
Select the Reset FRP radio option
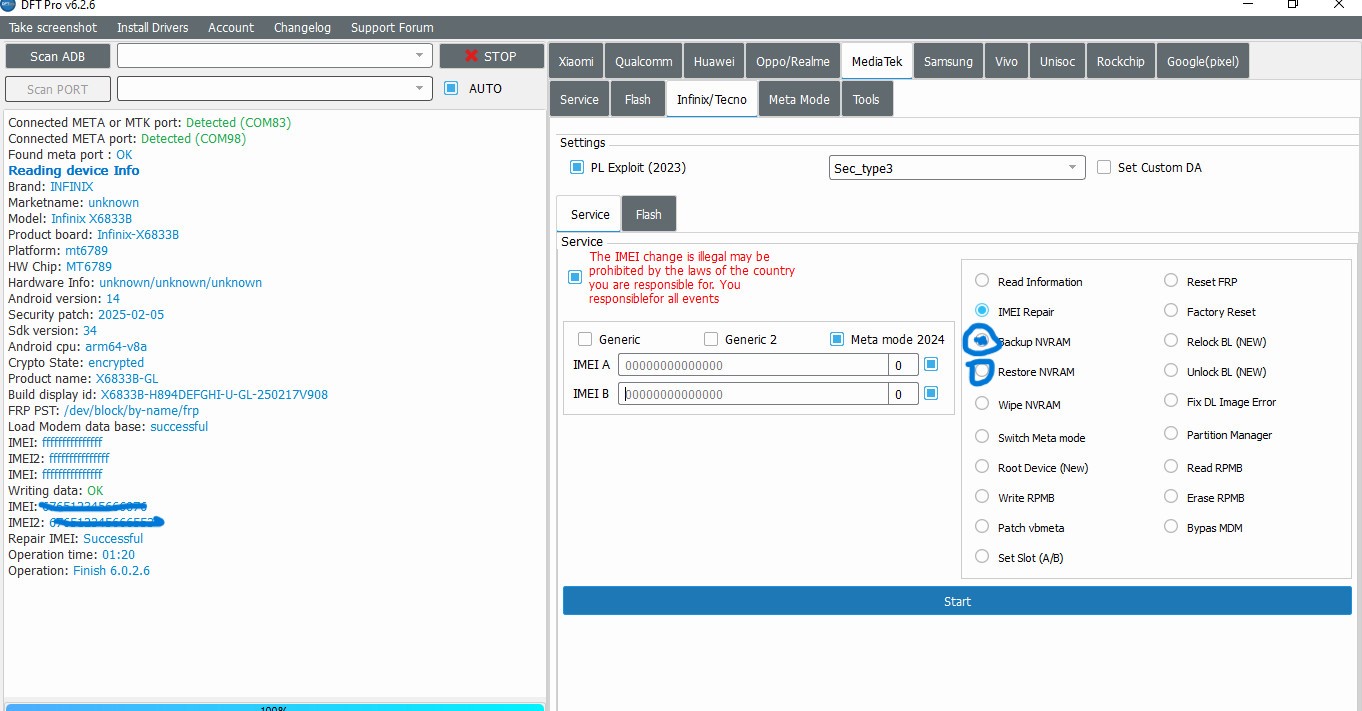[x=1171, y=281]
